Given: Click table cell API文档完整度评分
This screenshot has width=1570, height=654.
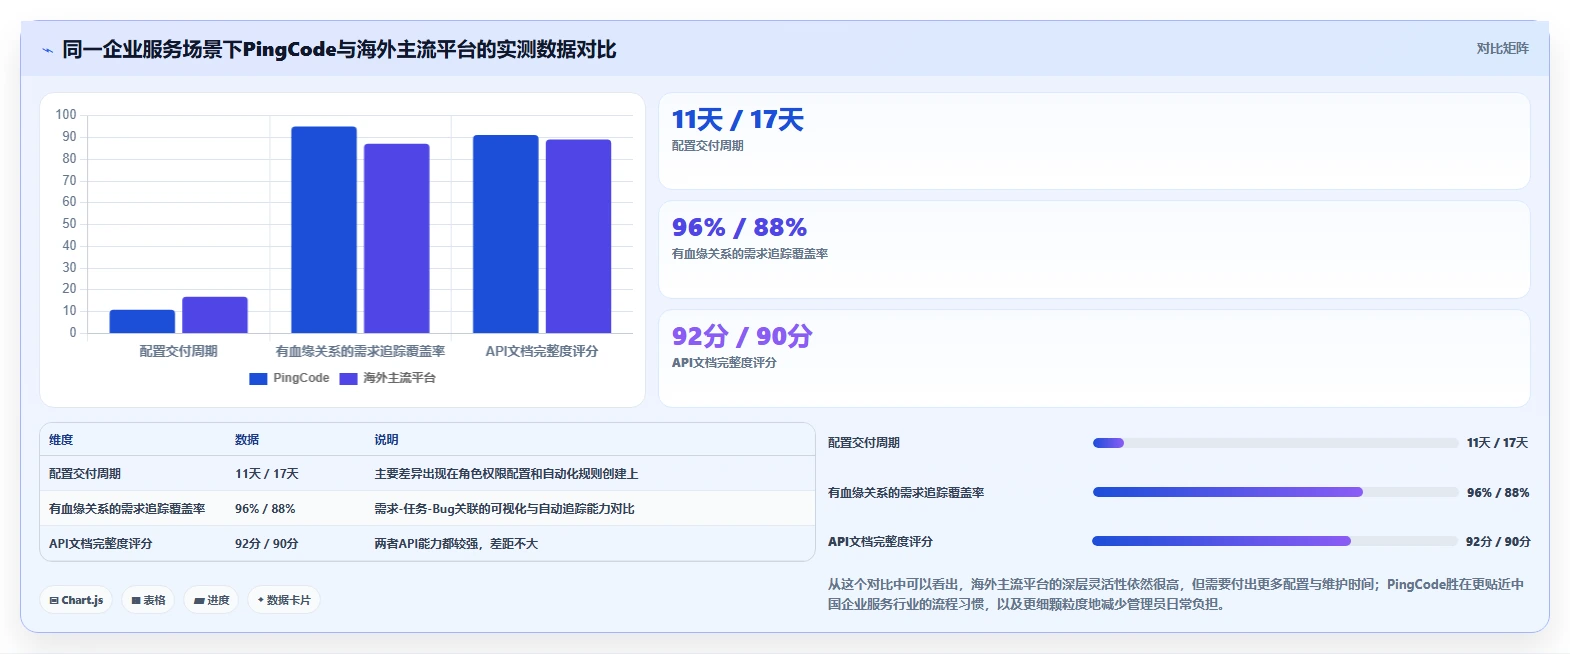Looking at the screenshot, I should (101, 544).
